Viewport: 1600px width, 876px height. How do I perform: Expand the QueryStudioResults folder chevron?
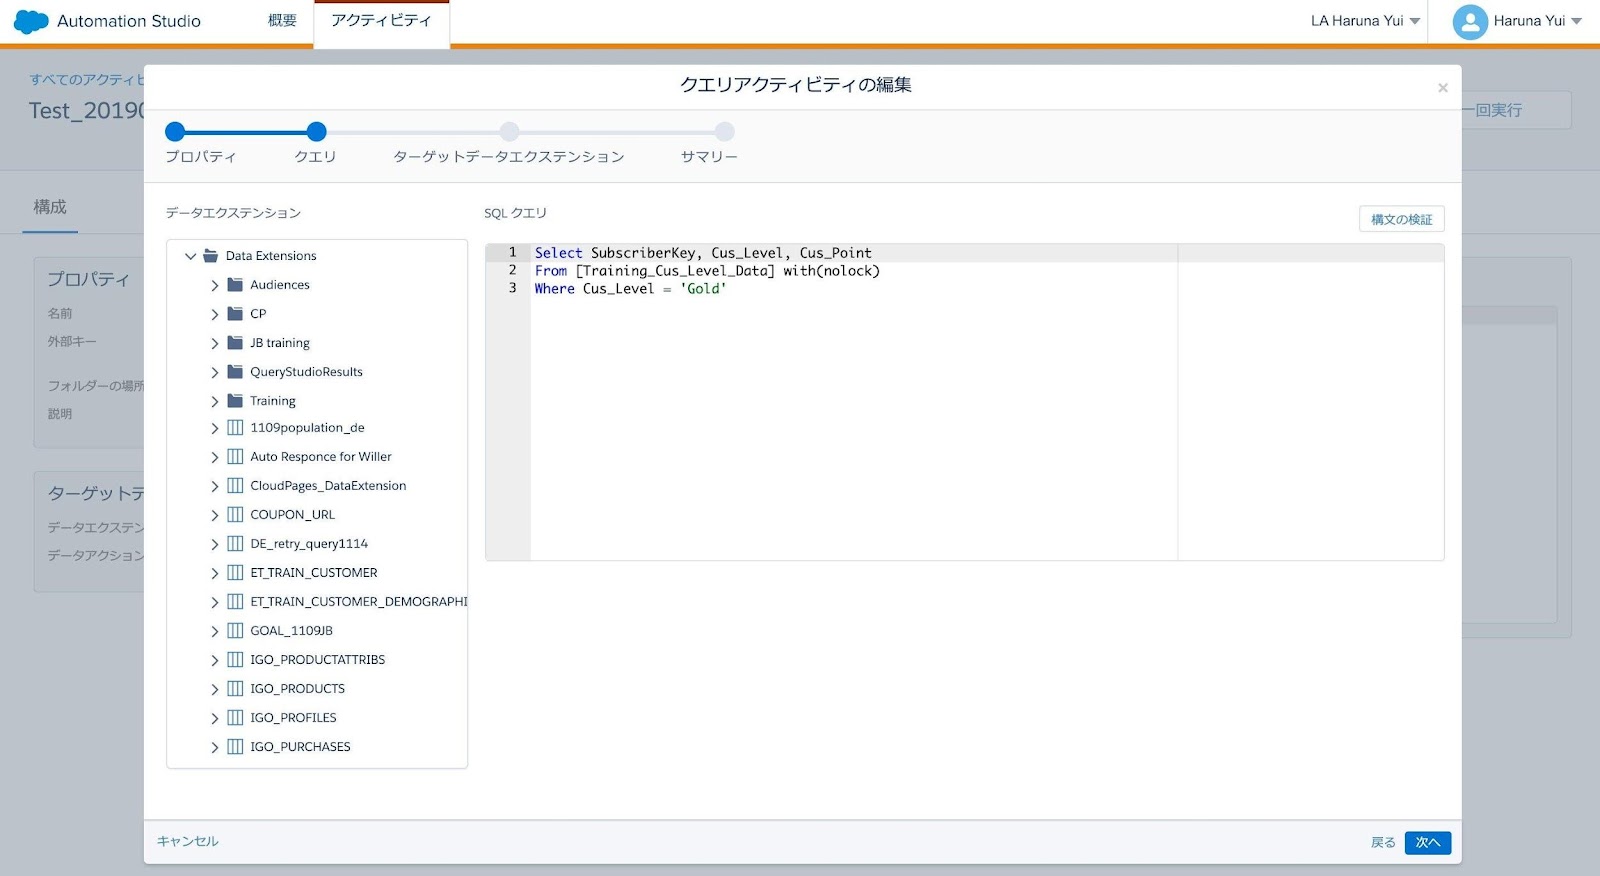[214, 373]
